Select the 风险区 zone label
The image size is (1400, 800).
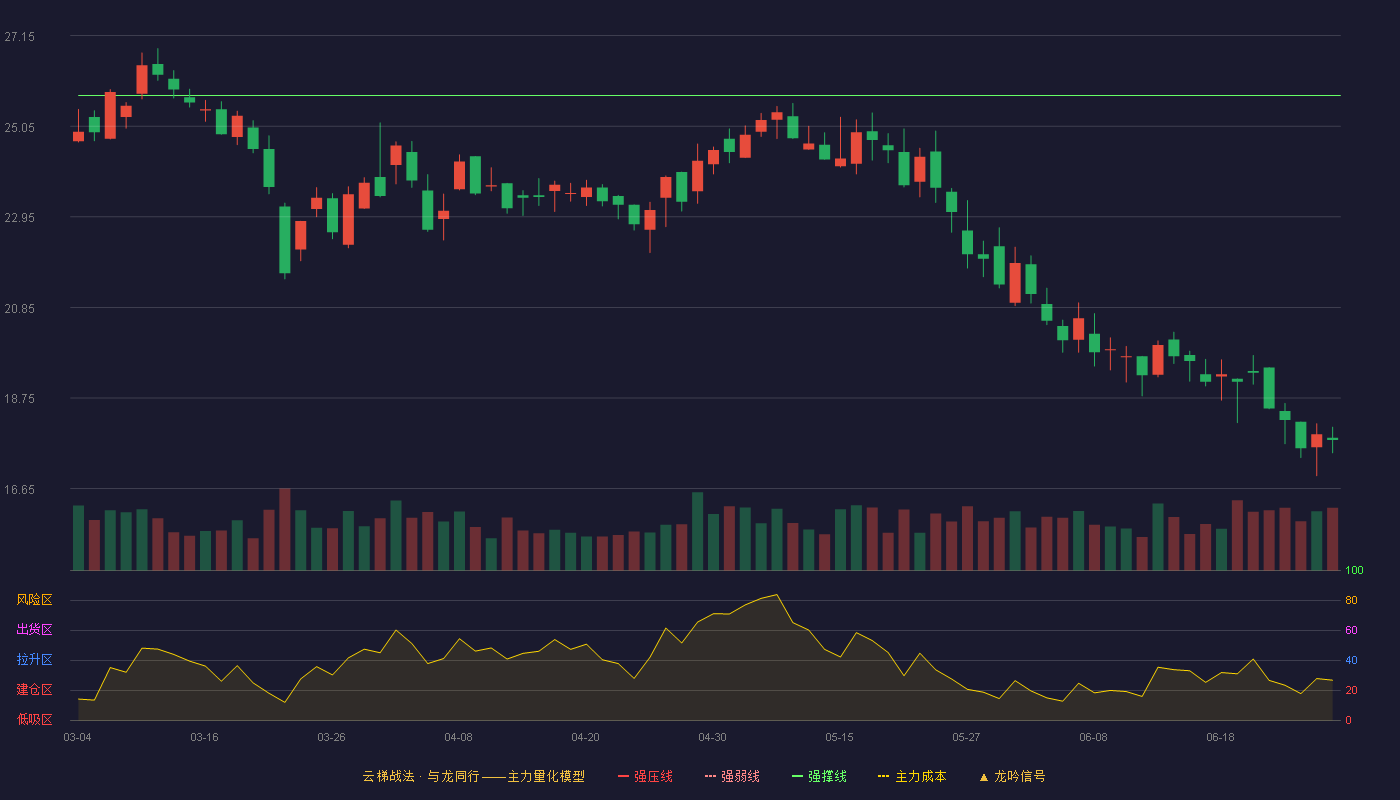click(x=34, y=600)
